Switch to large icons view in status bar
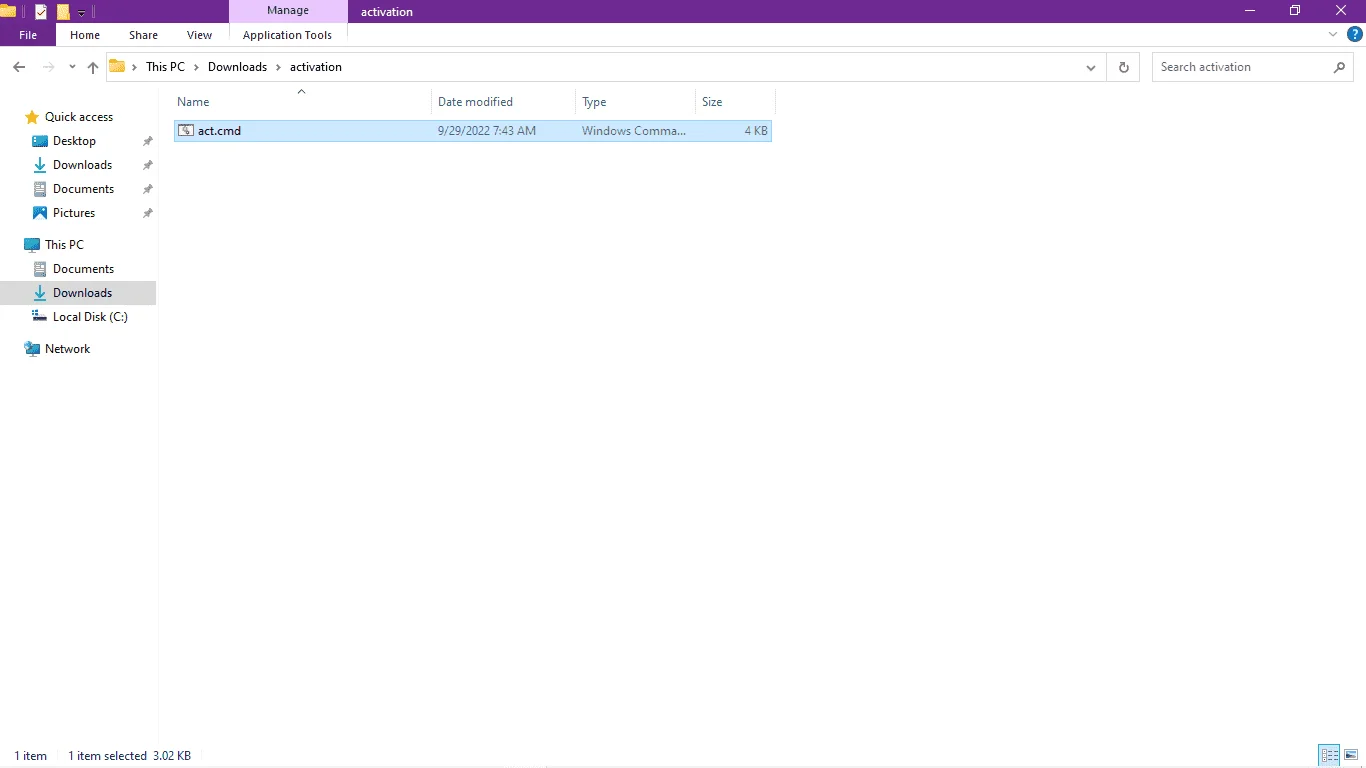Screen dimensions: 1366x768 1352,756
